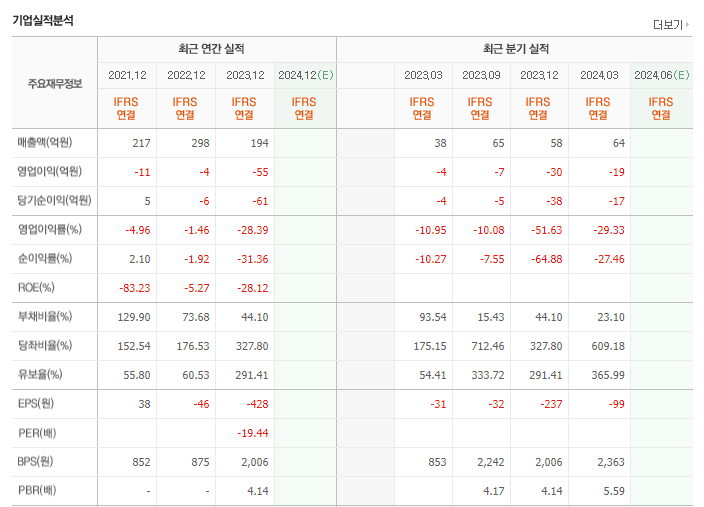Click the 2,242 BPS value
This screenshot has height=507, width=704.
pyautogui.click(x=491, y=462)
